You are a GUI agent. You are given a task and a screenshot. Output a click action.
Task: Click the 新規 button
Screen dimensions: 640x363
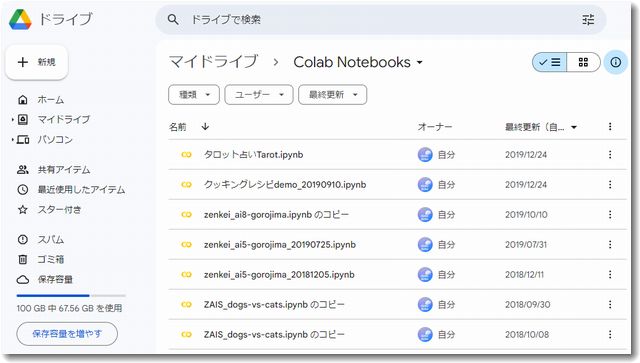[37, 62]
